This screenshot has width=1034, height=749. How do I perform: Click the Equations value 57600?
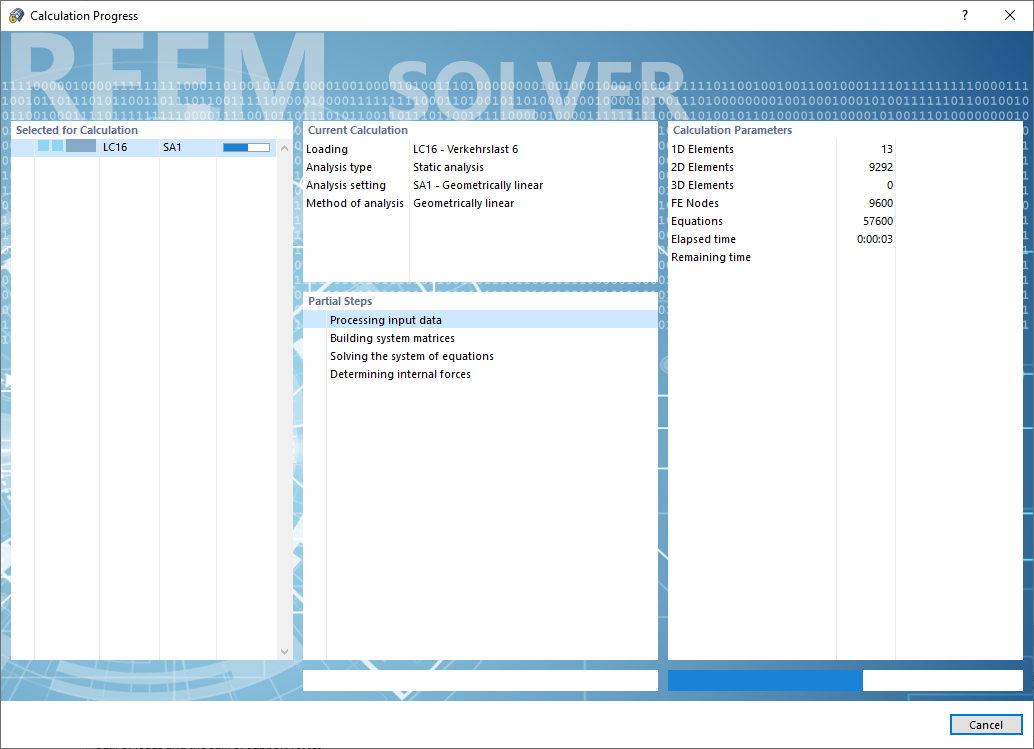click(x=878, y=221)
